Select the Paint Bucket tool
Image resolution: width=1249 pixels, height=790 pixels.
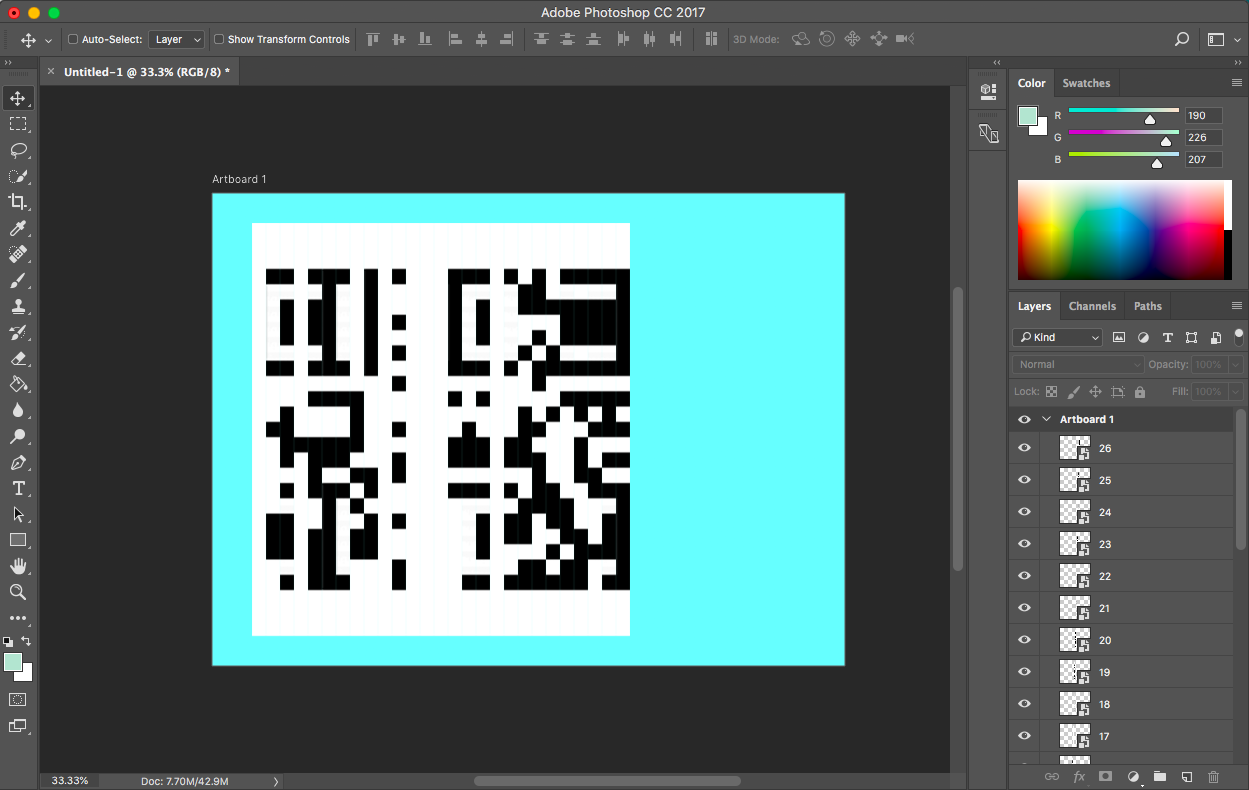[x=18, y=384]
